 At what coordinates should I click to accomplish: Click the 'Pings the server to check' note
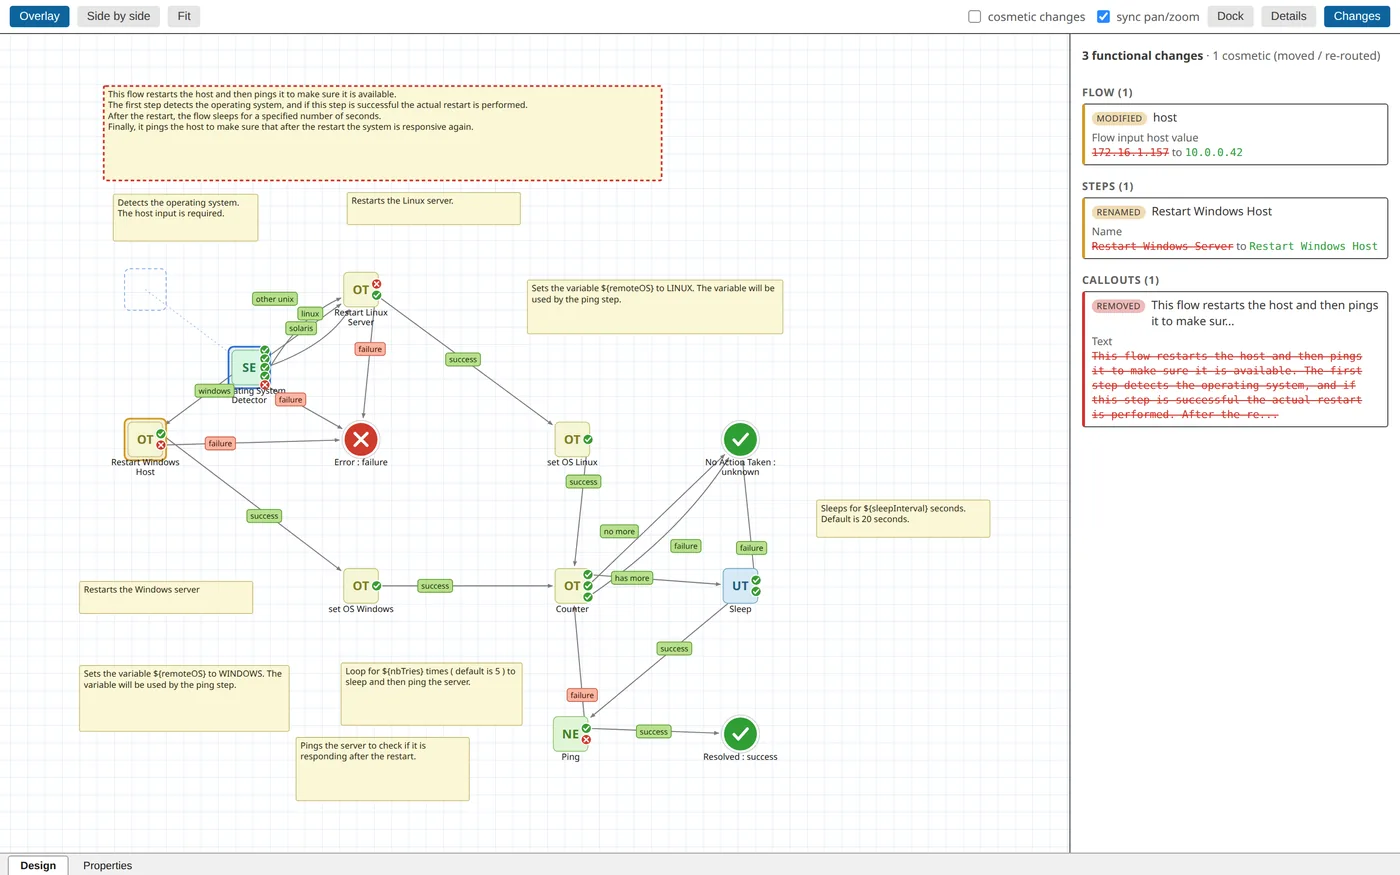pyautogui.click(x=382, y=769)
